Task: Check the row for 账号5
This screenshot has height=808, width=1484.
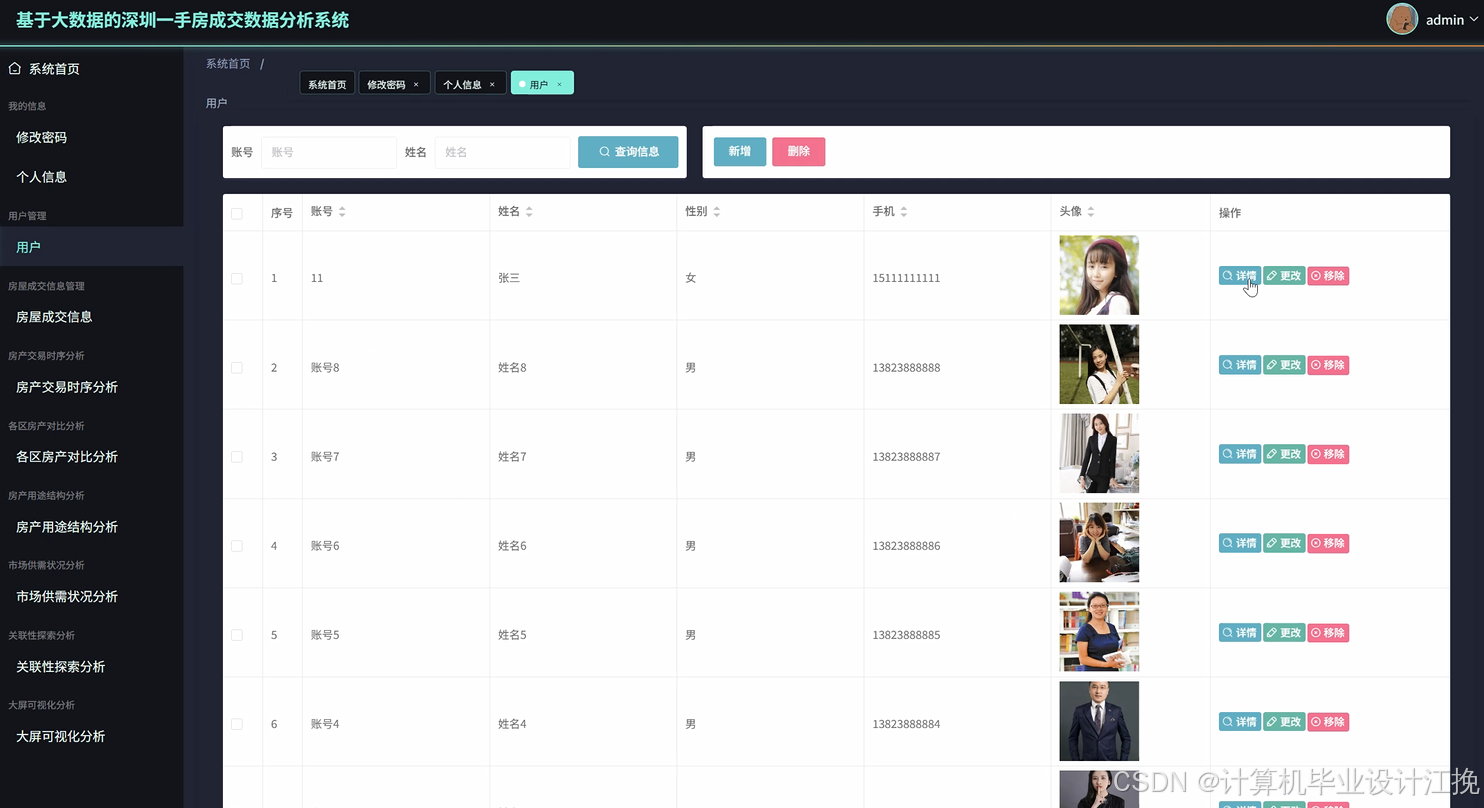Action: tap(237, 635)
